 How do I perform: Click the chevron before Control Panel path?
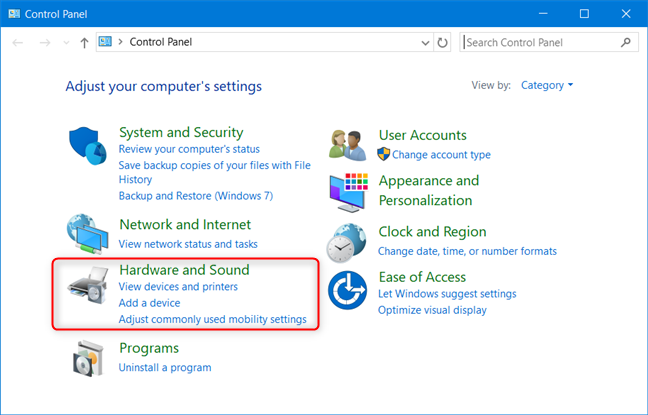click(x=120, y=42)
